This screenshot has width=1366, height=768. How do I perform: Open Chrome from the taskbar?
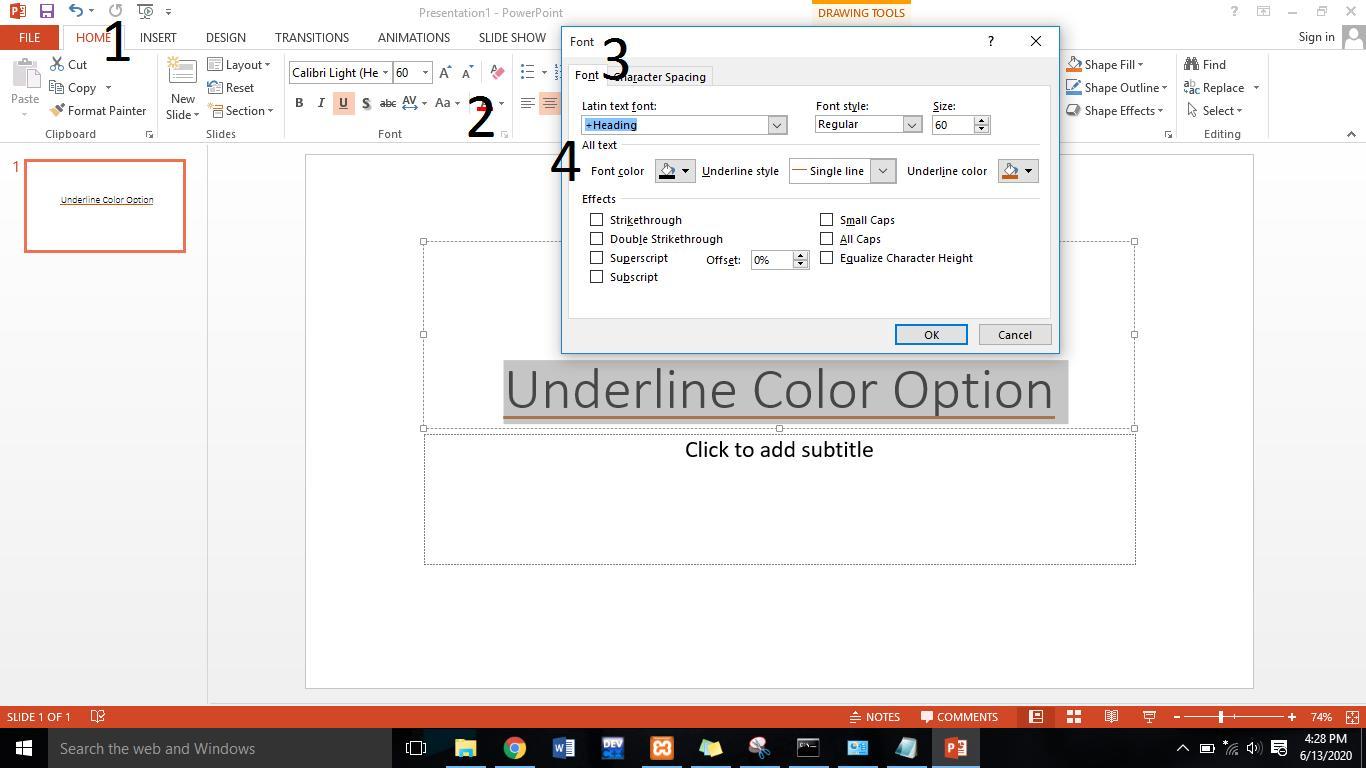[x=514, y=748]
